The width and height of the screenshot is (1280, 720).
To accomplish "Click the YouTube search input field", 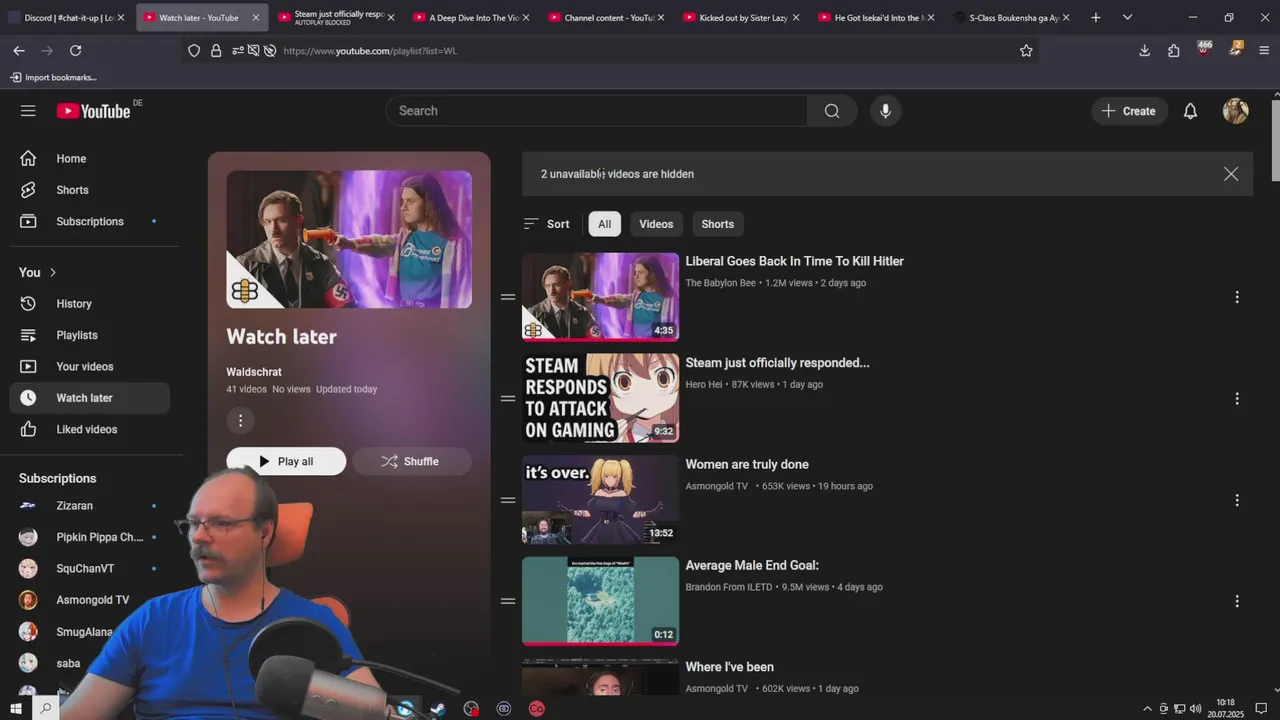I will [597, 111].
